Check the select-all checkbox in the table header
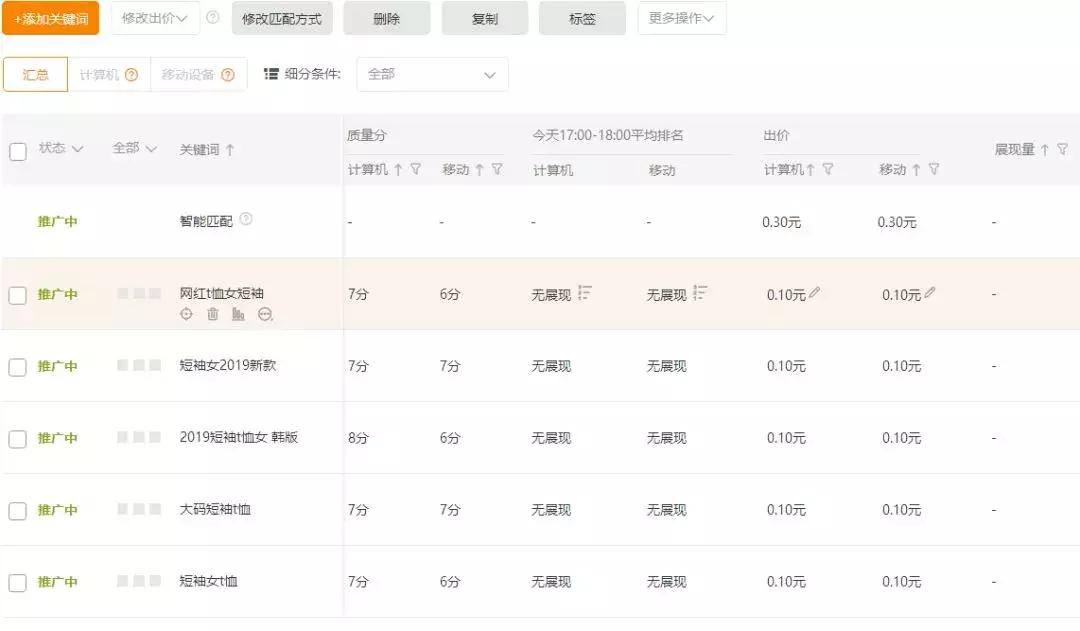Screen dimensions: 1080x631 17,149
